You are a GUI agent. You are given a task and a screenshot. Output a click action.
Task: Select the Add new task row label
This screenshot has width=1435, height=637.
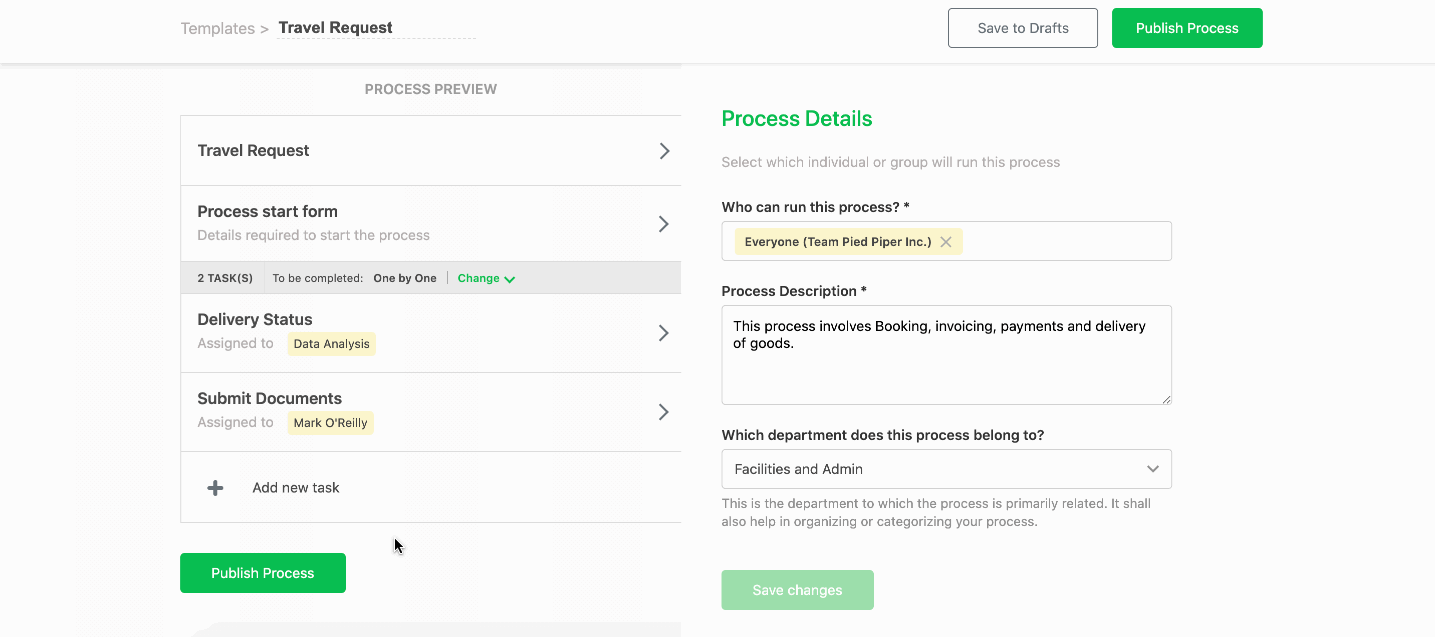point(296,488)
